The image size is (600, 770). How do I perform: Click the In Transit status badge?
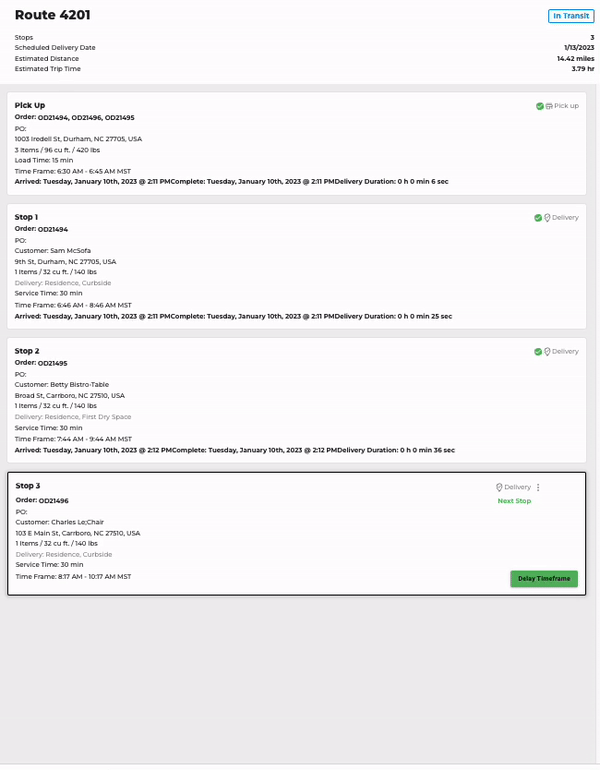click(571, 16)
